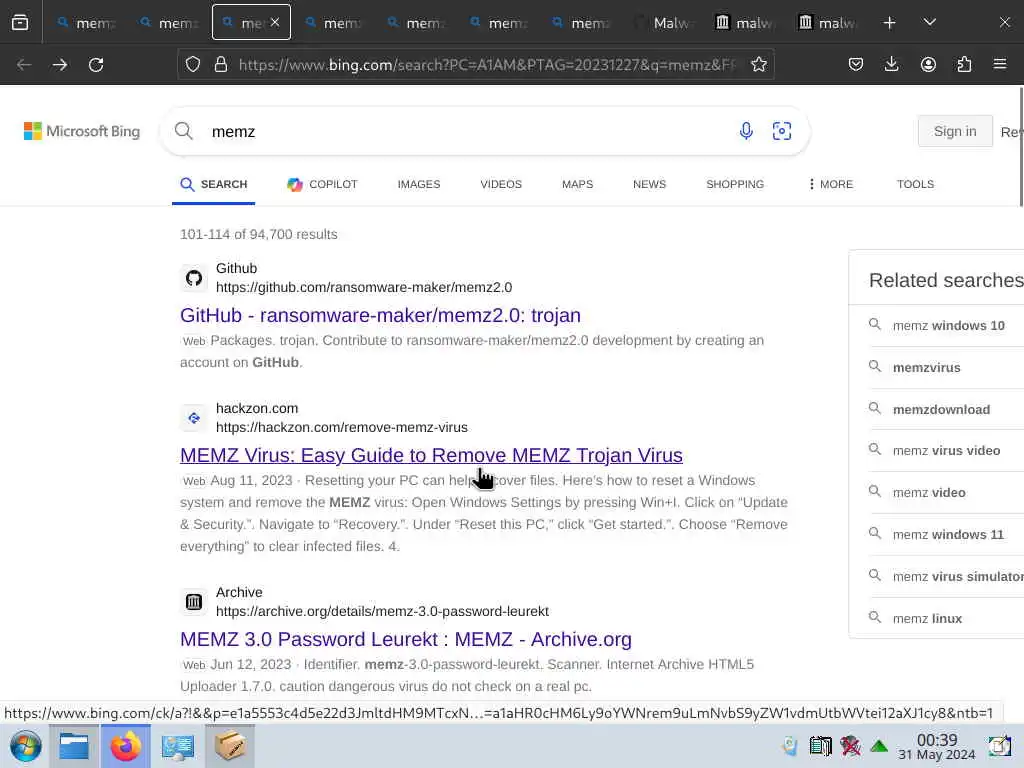This screenshot has width=1024, height=768.
Task: Click the hackzon.com site favicon
Action: tap(194, 418)
